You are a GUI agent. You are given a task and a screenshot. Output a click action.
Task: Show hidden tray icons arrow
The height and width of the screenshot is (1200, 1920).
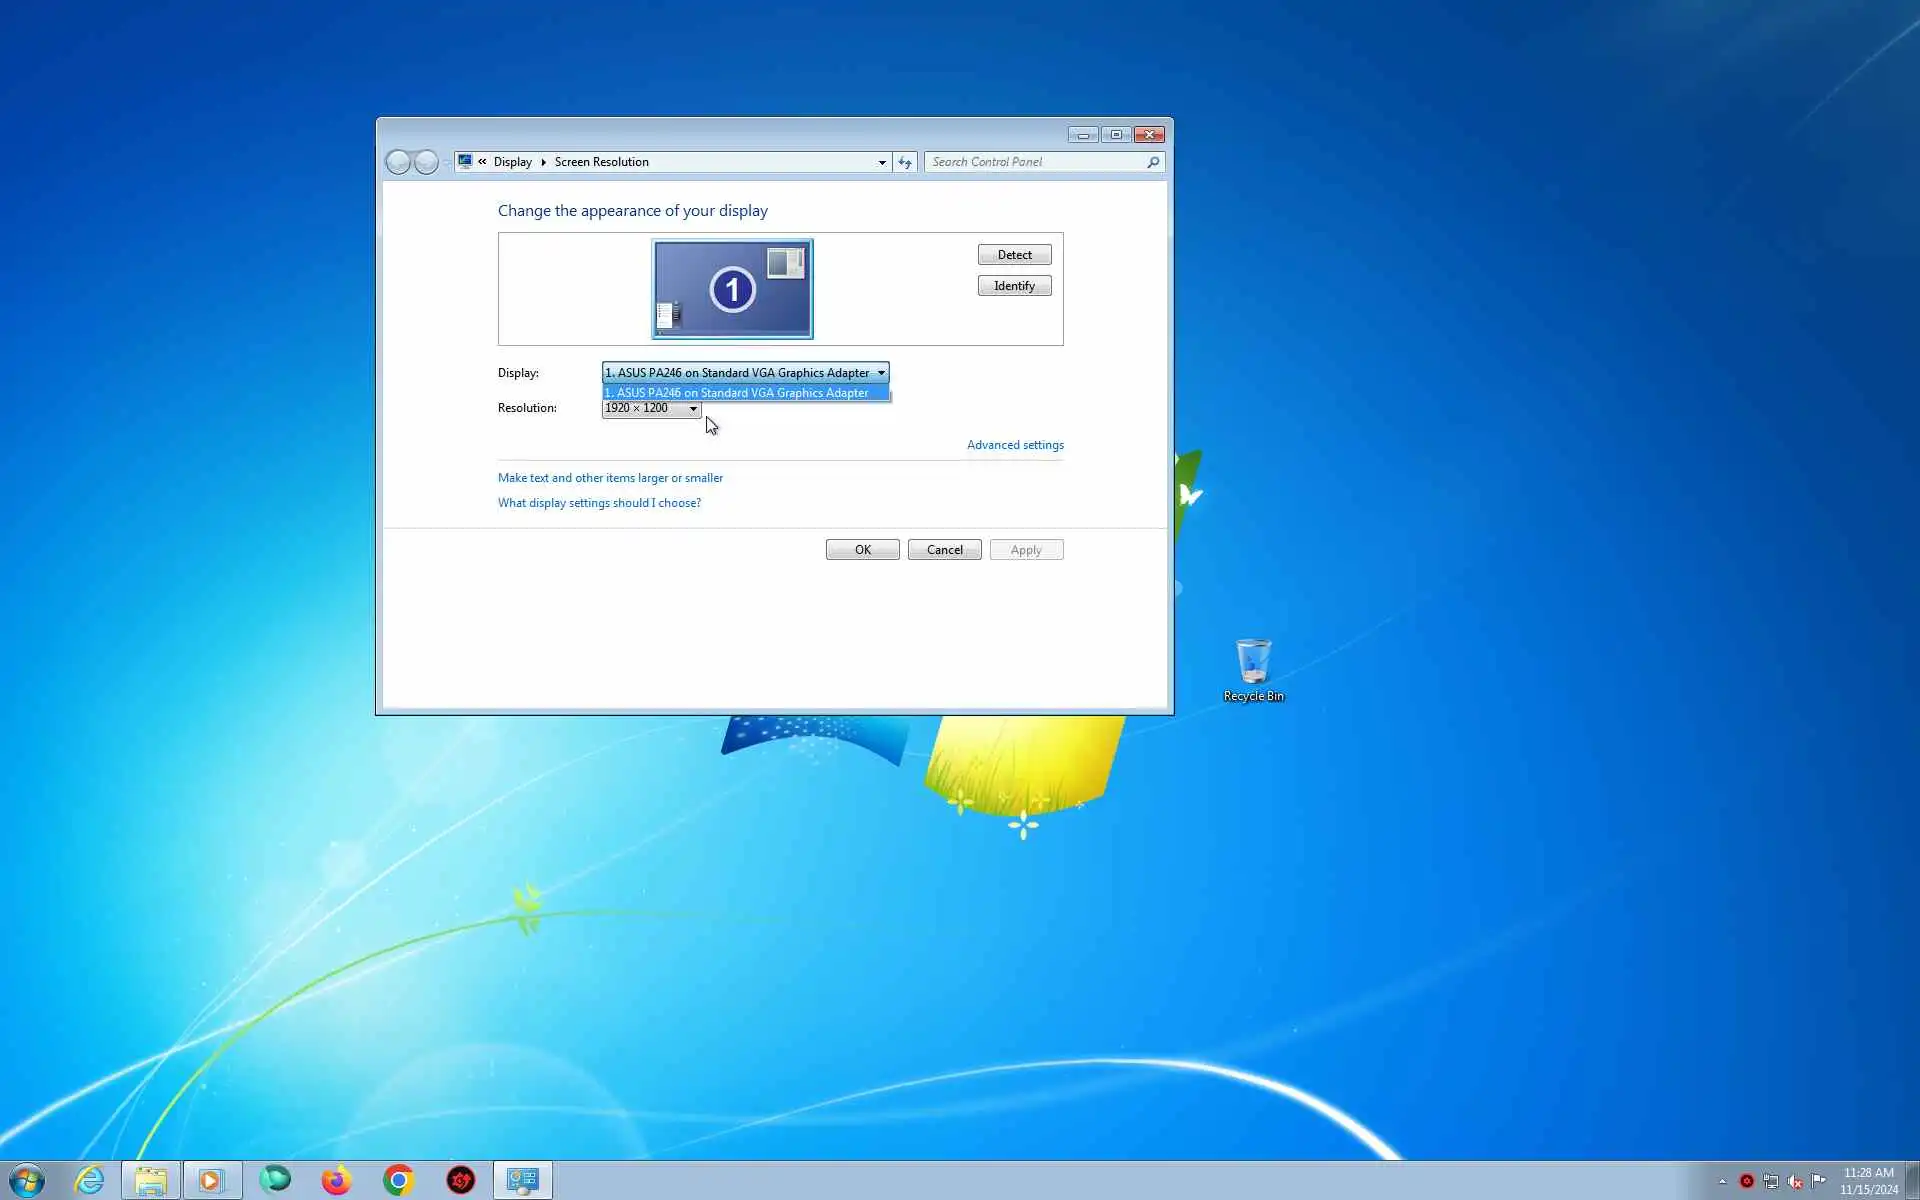pos(1722,1181)
